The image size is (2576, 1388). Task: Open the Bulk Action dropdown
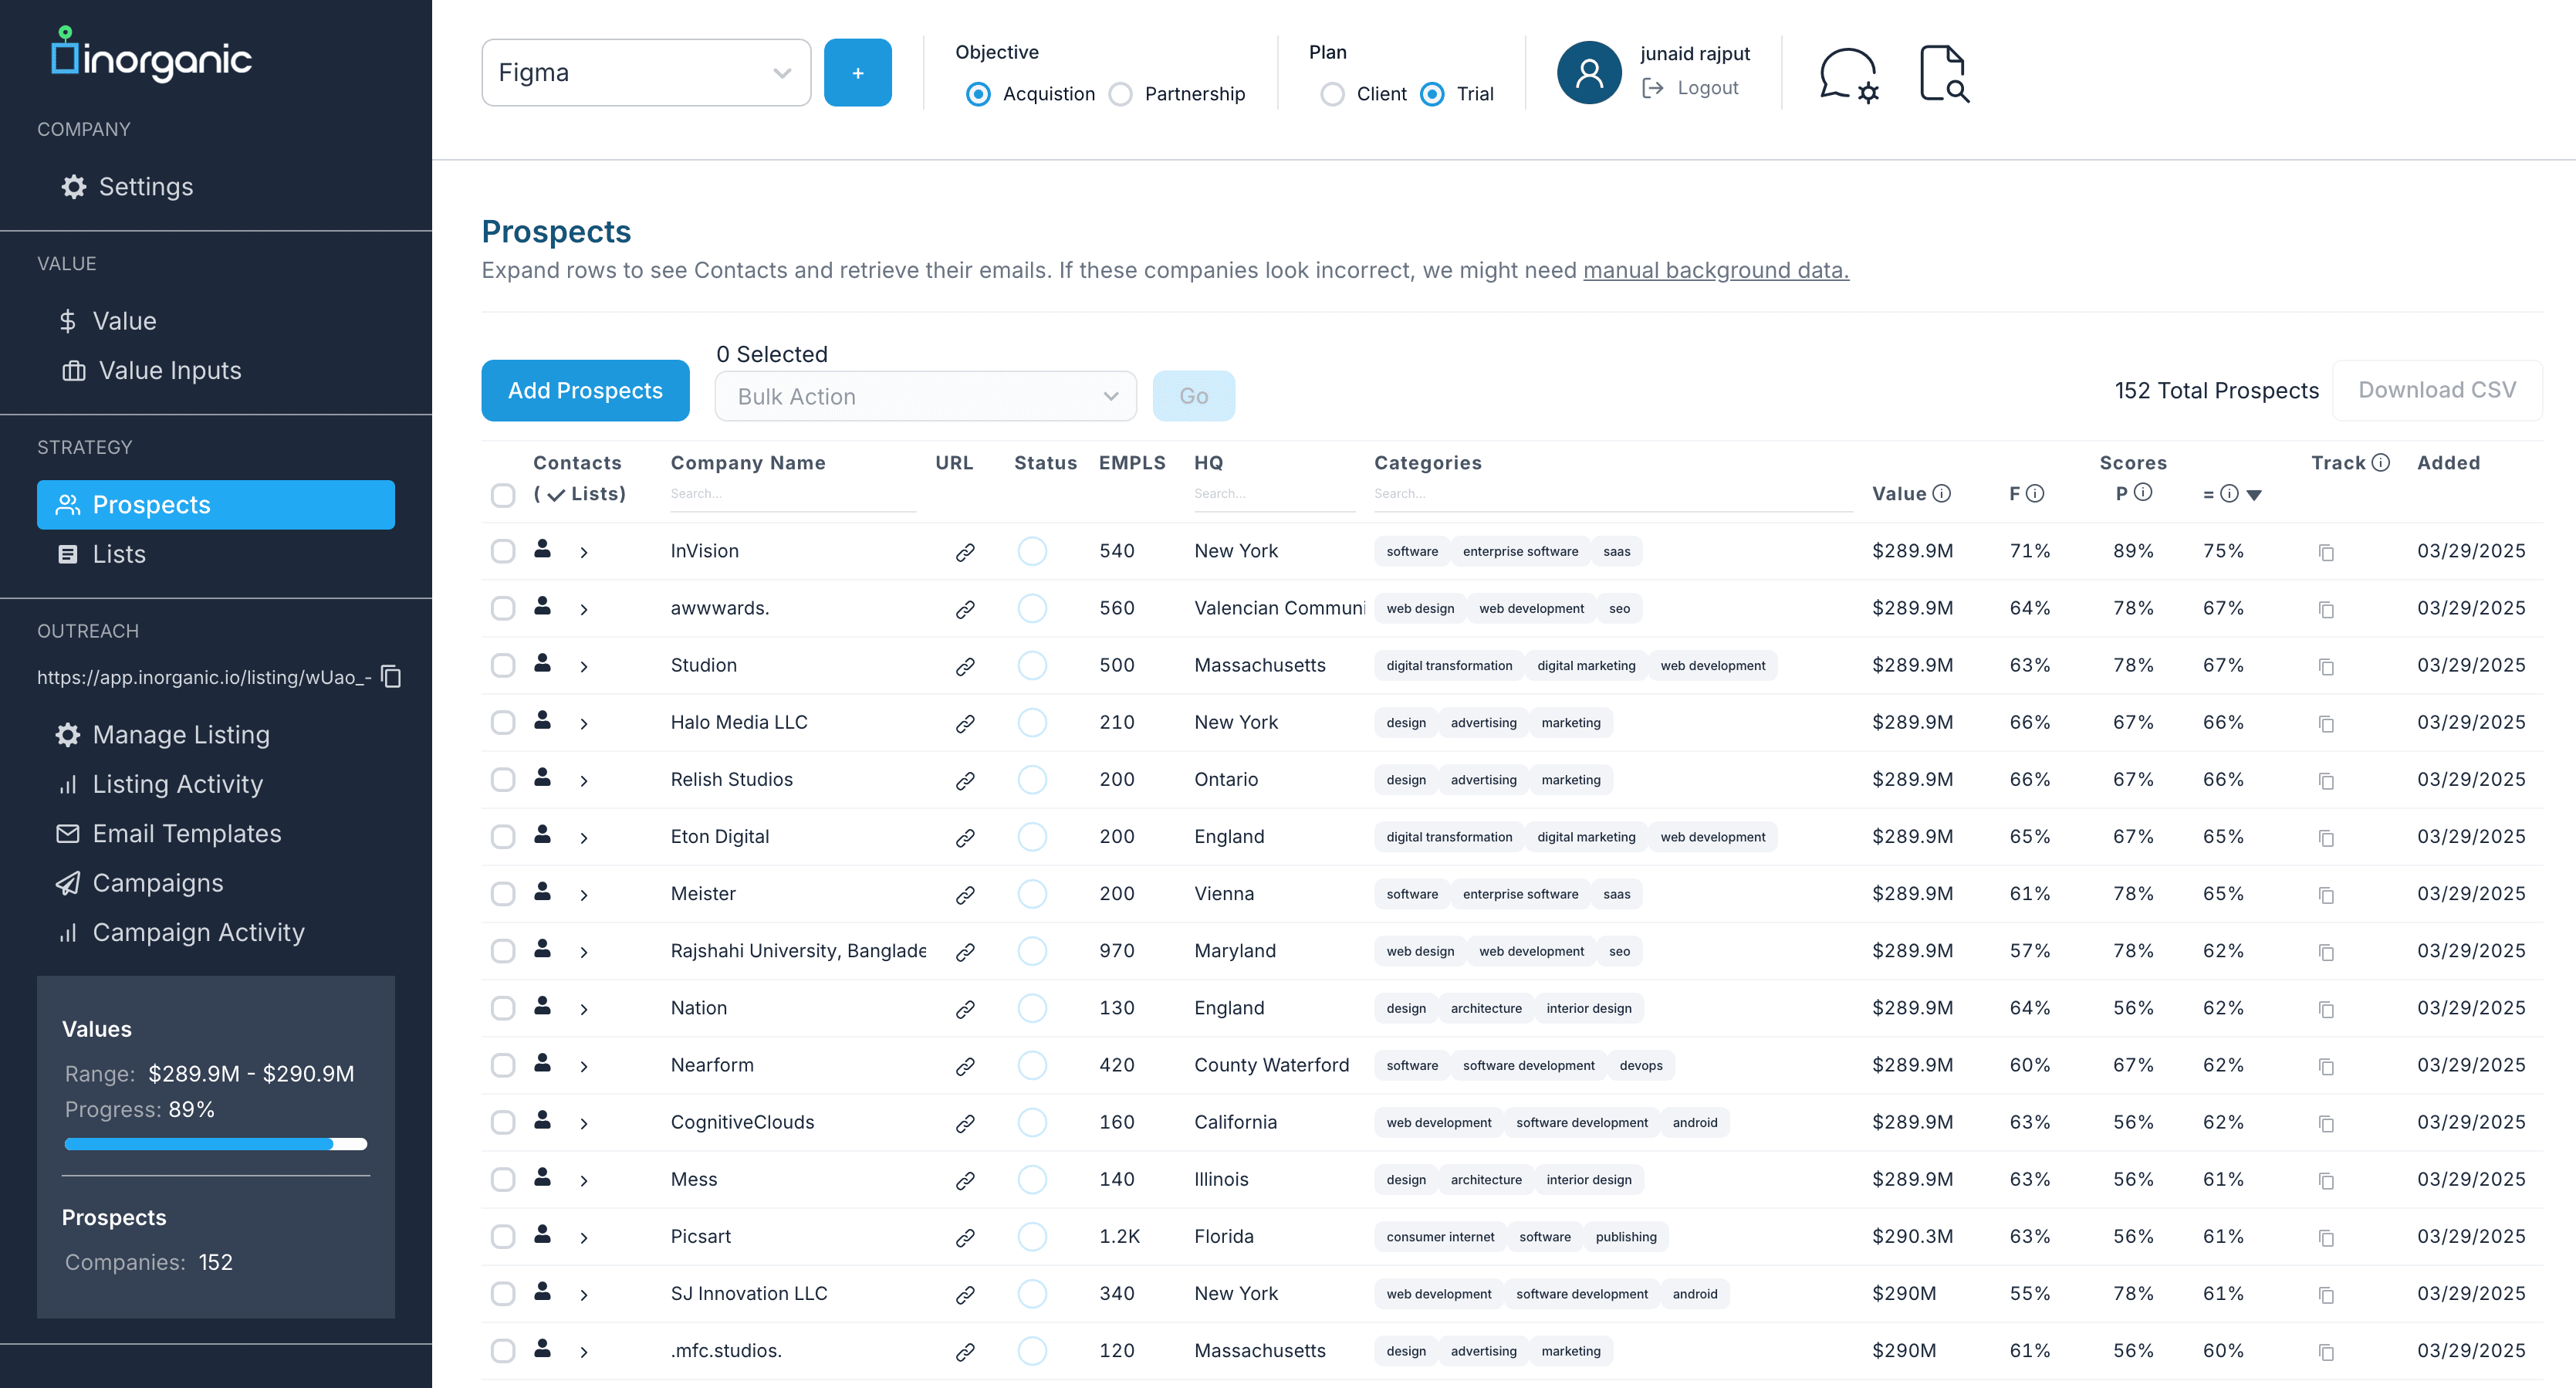(x=924, y=395)
